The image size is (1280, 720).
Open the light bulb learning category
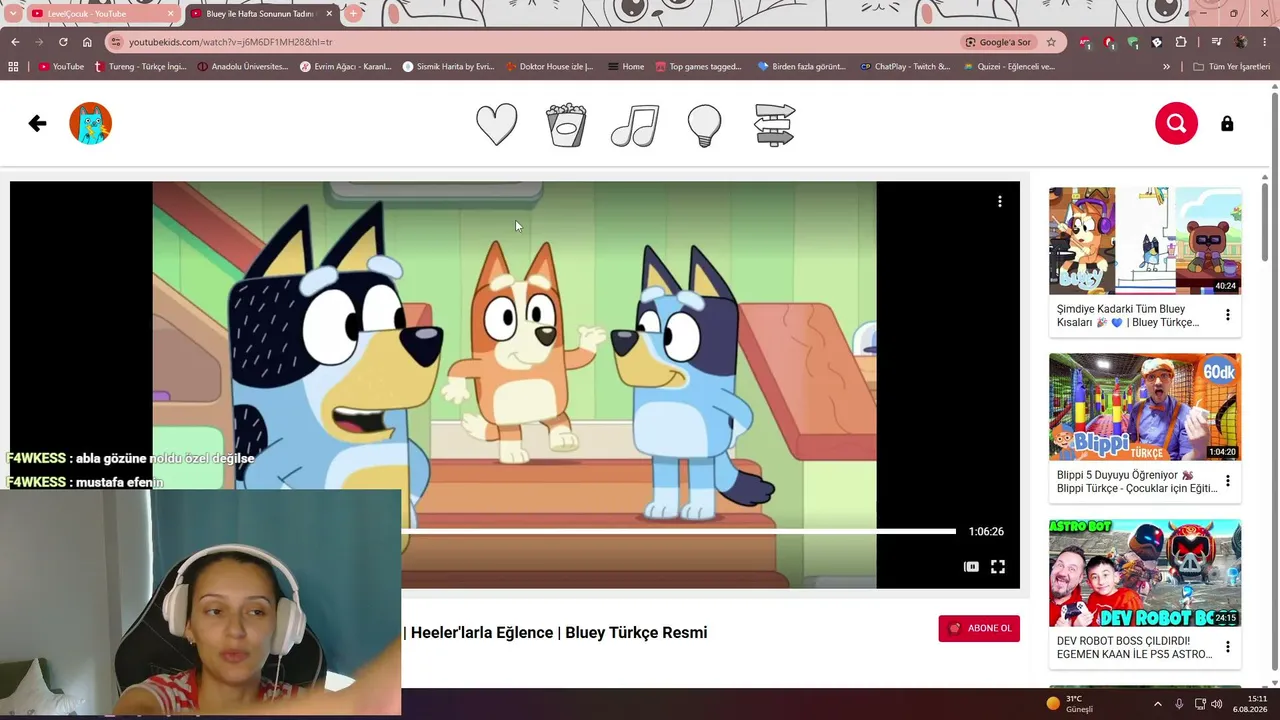(x=705, y=125)
